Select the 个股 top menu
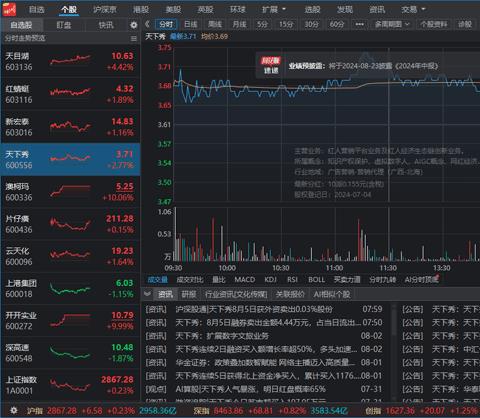 point(69,9)
